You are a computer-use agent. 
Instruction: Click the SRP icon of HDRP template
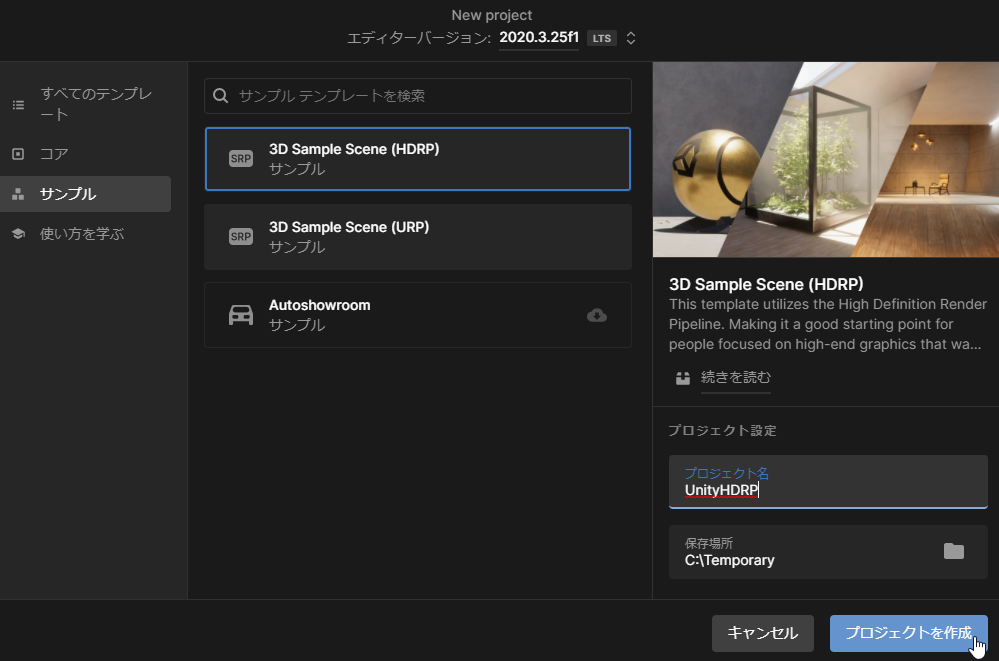pos(241,159)
